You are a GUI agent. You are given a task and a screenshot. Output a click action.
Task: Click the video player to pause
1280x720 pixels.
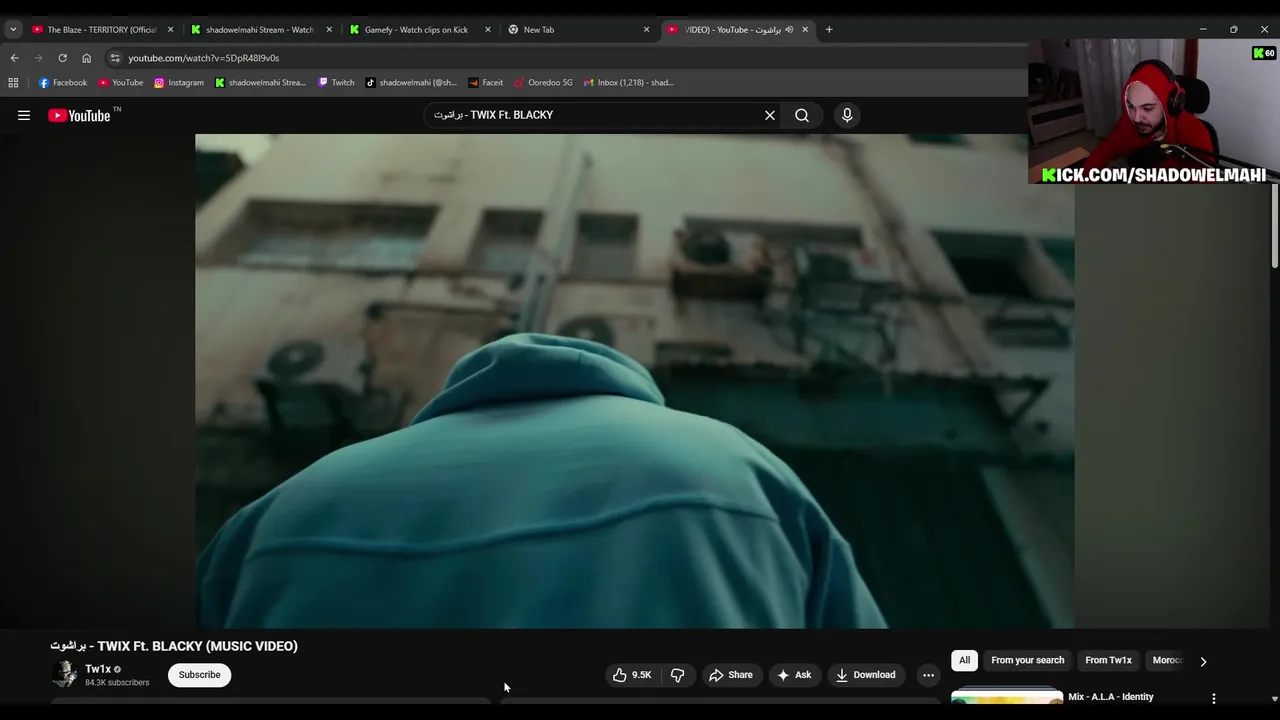pos(635,380)
